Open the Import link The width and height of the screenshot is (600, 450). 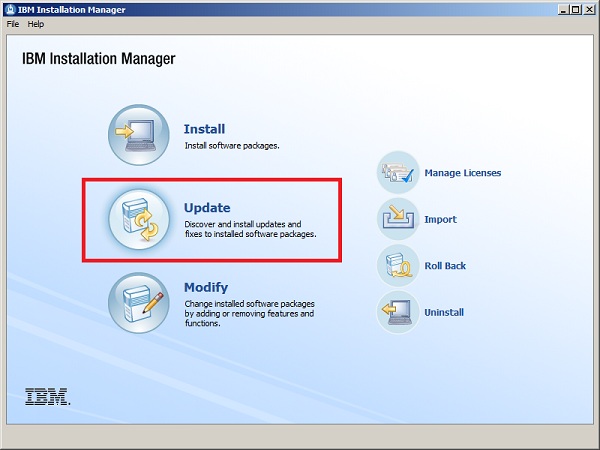click(440, 220)
